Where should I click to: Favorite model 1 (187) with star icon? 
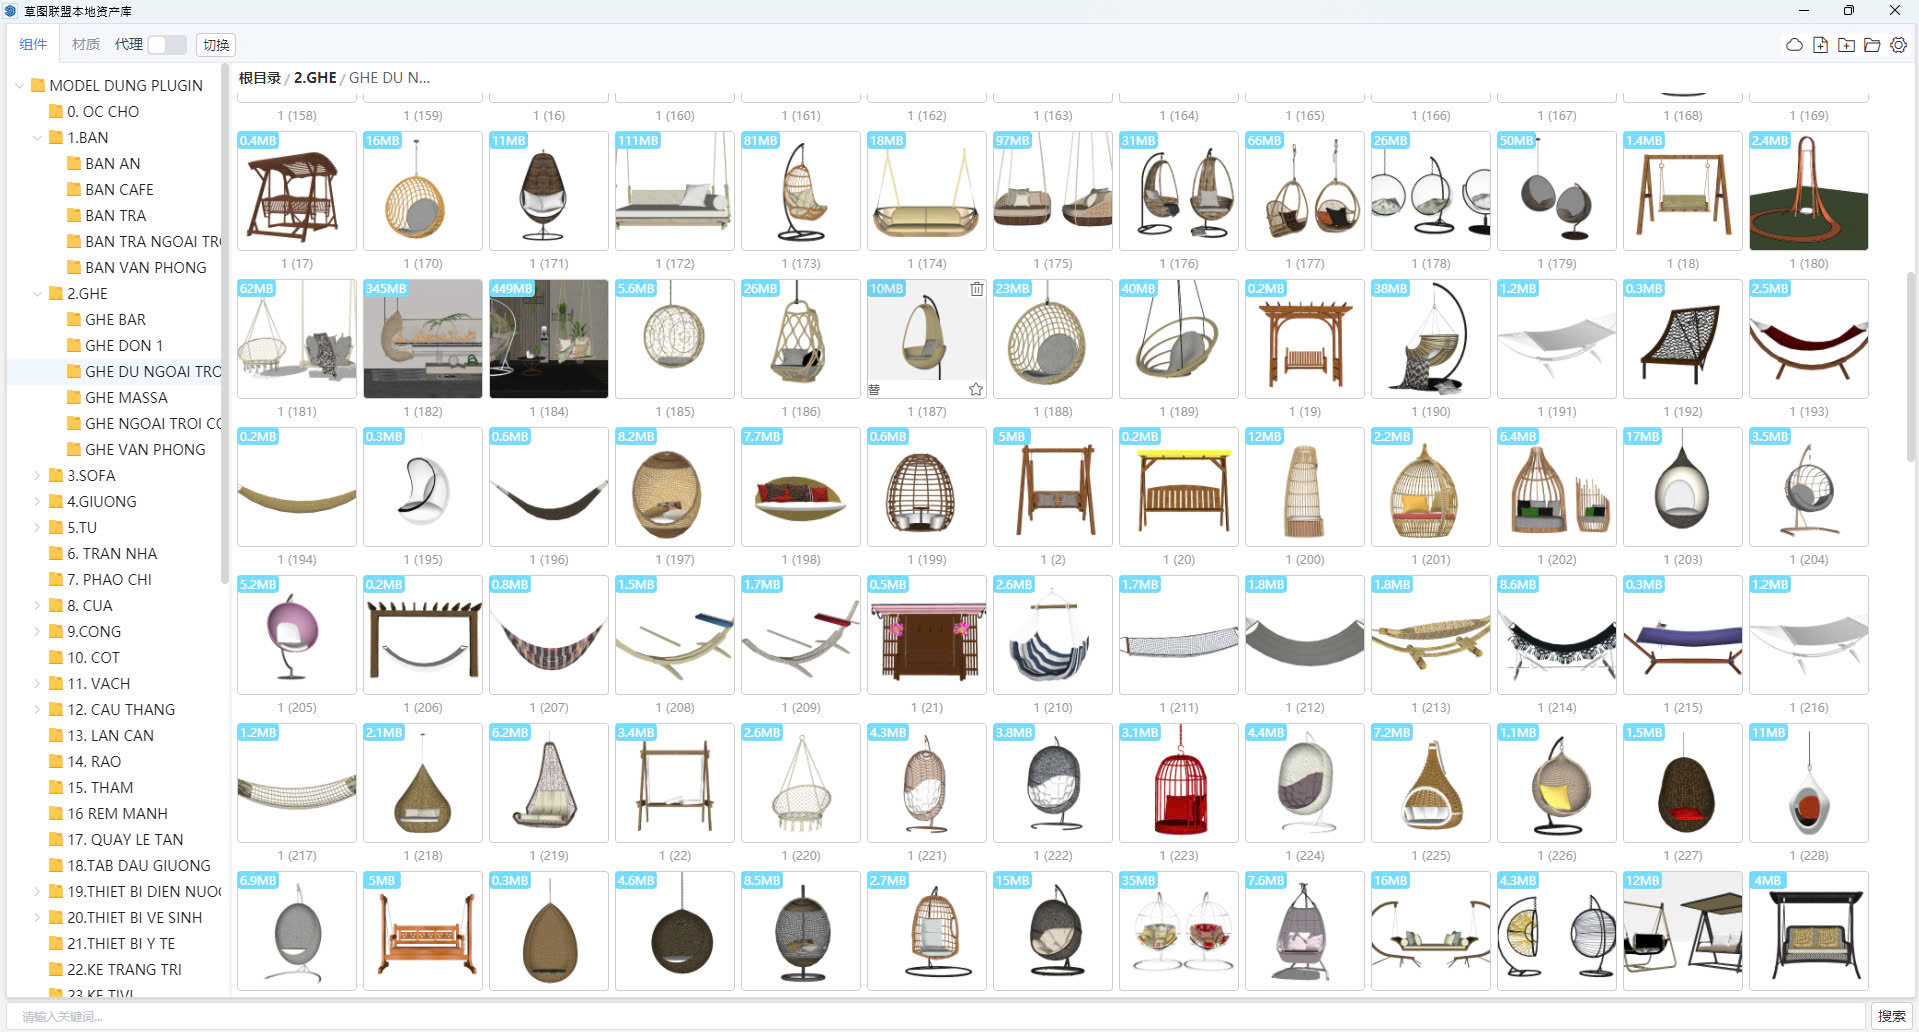[976, 389]
